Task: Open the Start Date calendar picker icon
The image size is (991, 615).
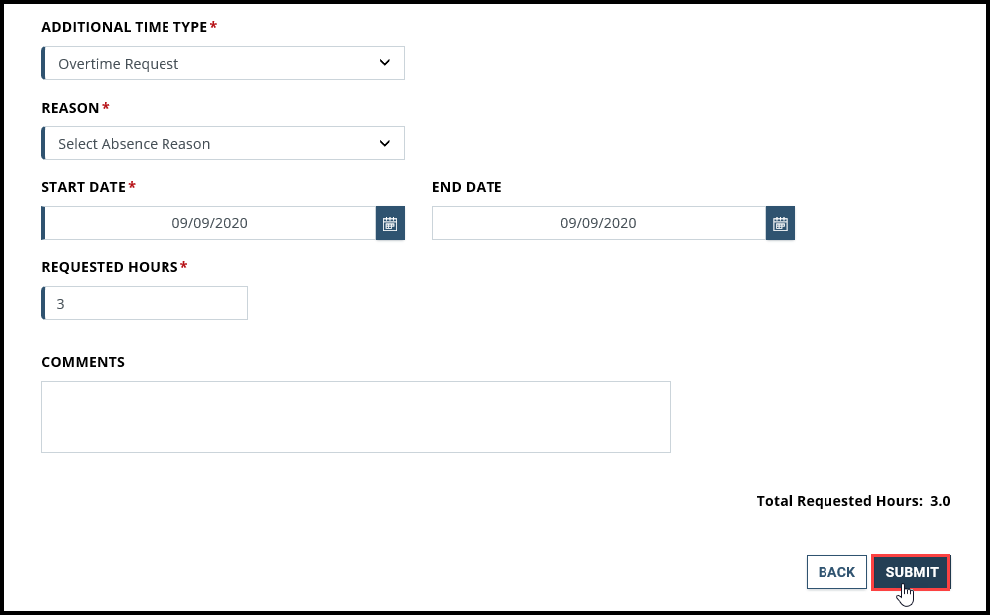Action: click(x=390, y=222)
